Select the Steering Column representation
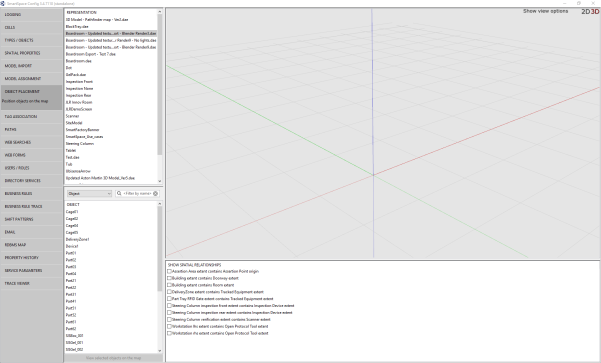This screenshot has width=601, height=363. click(x=80, y=143)
